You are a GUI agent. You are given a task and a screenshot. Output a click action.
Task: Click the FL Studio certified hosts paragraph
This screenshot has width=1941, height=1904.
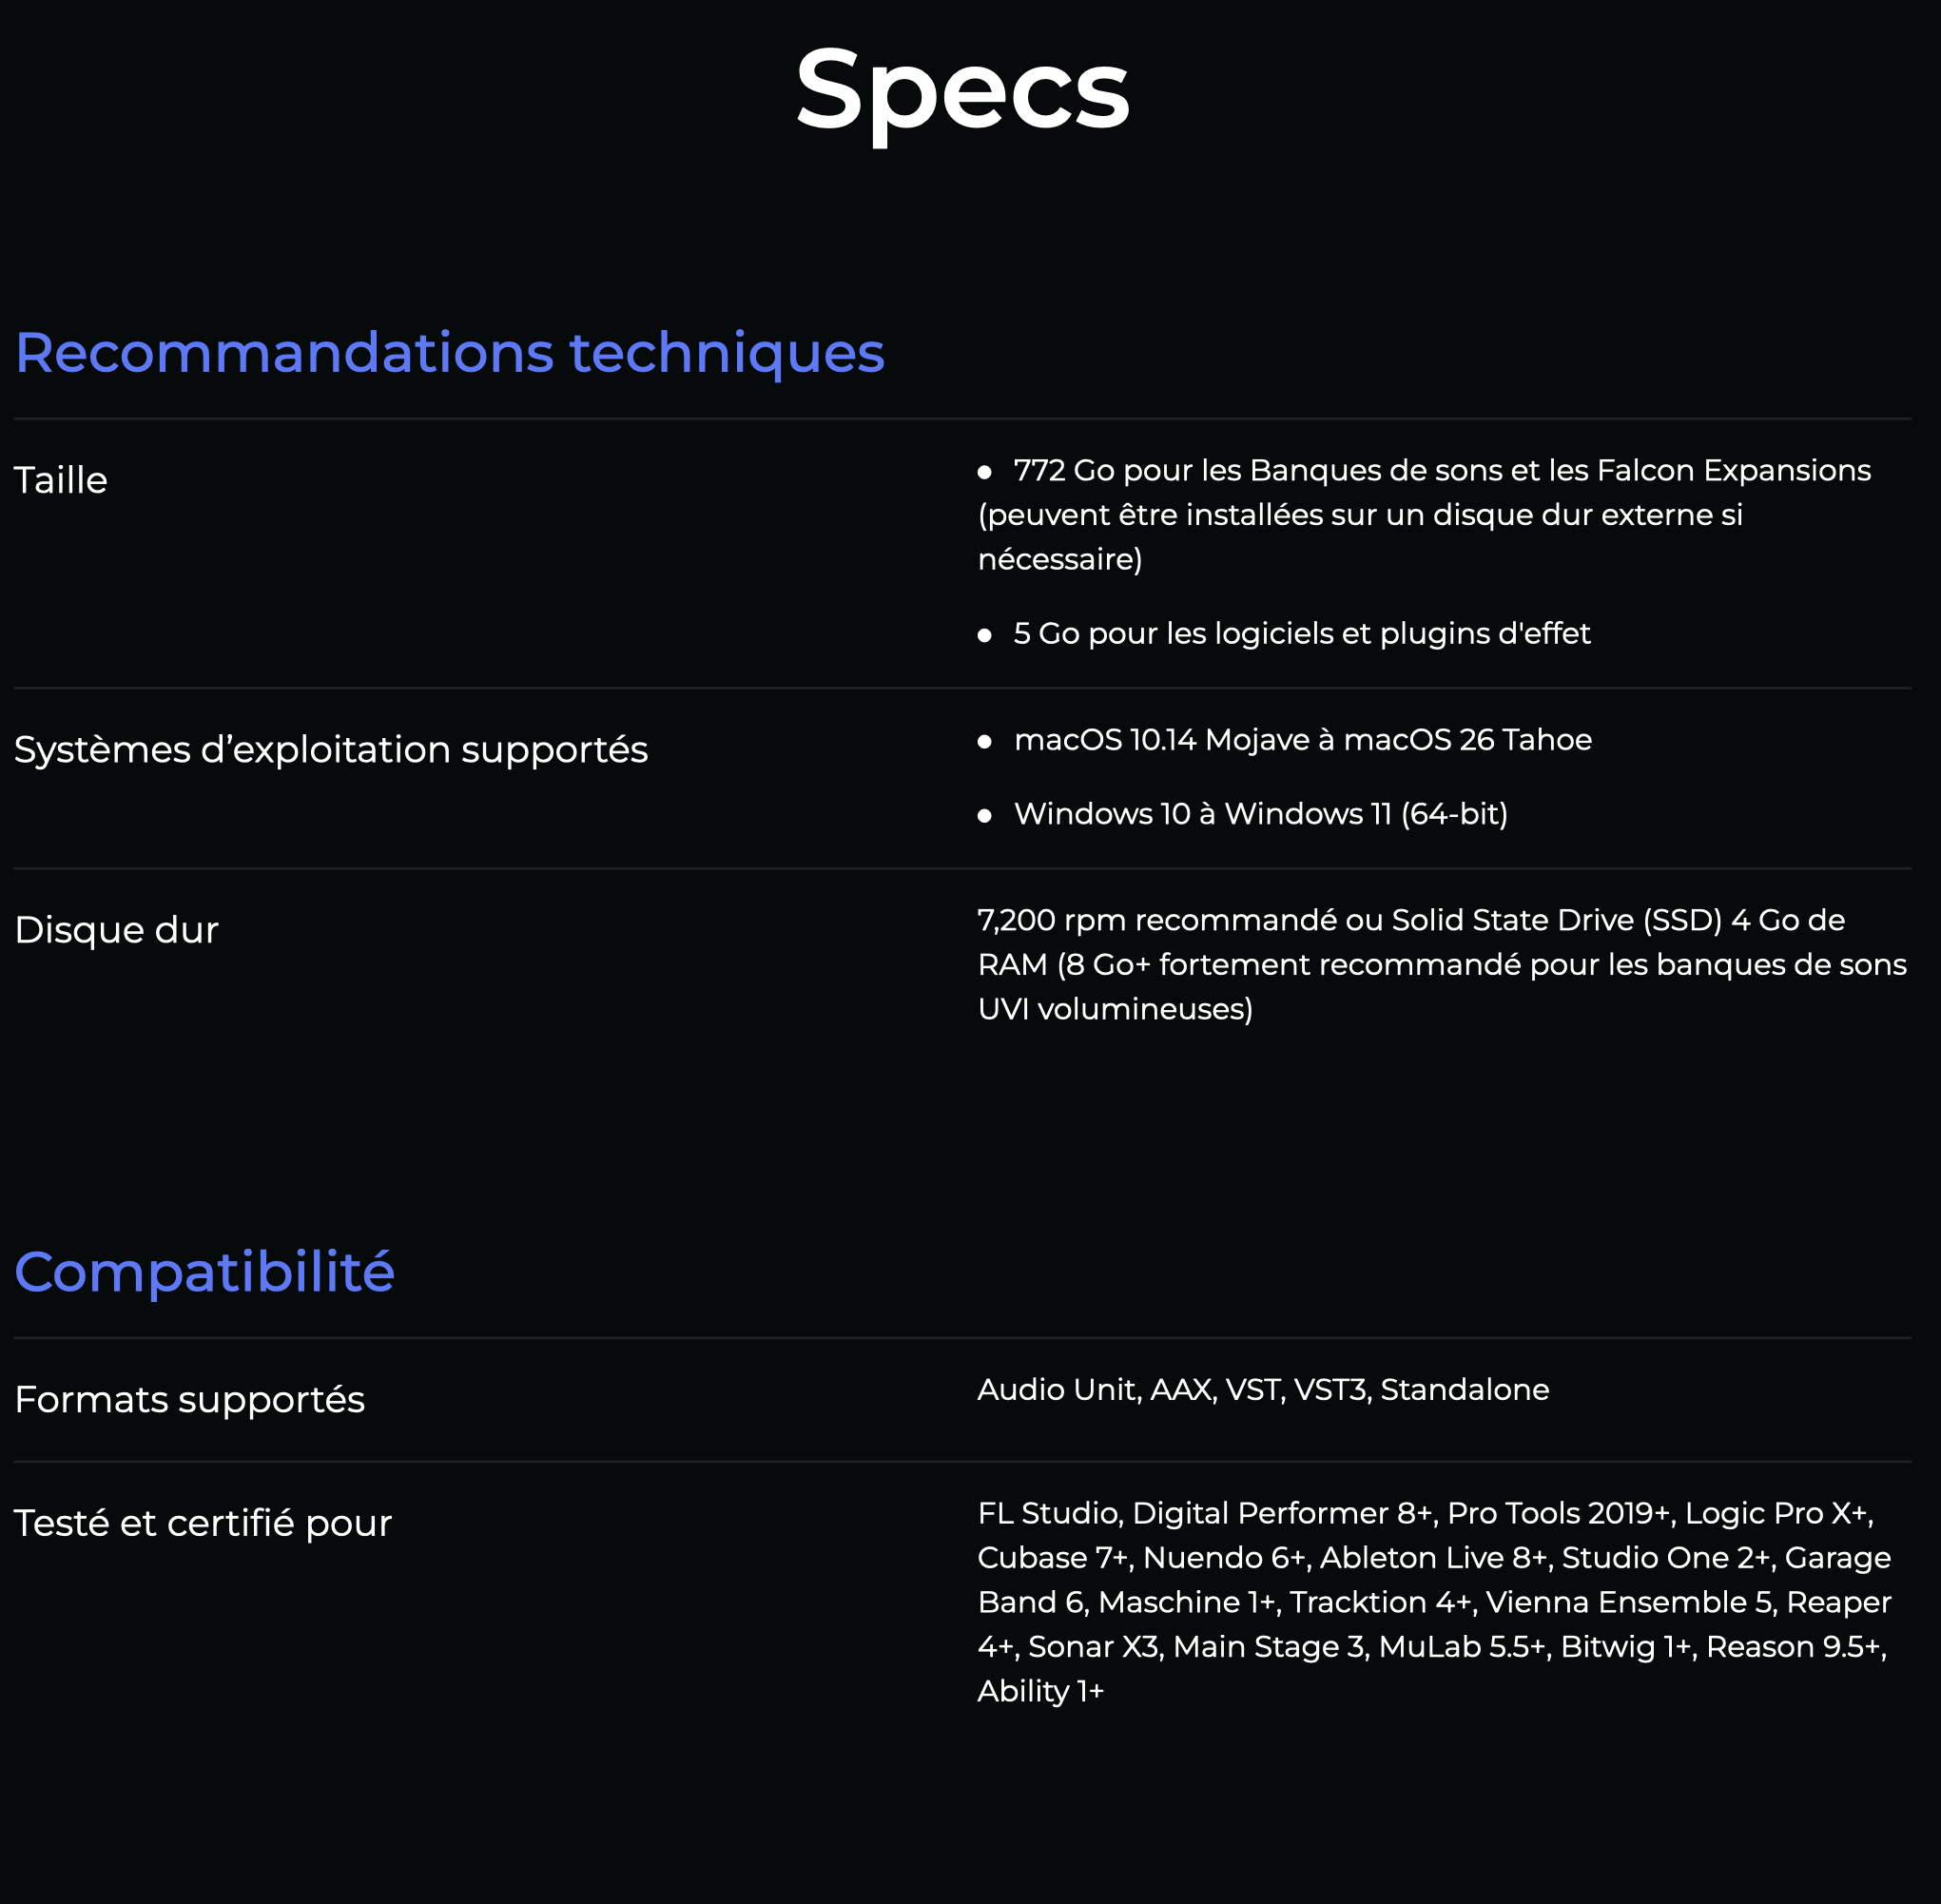[1434, 1601]
